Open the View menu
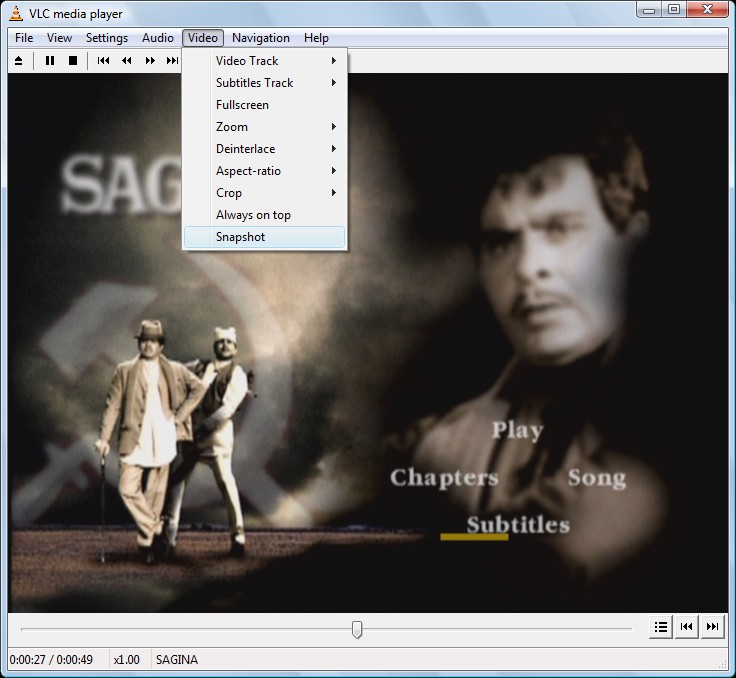Image resolution: width=736 pixels, height=678 pixels. point(59,38)
